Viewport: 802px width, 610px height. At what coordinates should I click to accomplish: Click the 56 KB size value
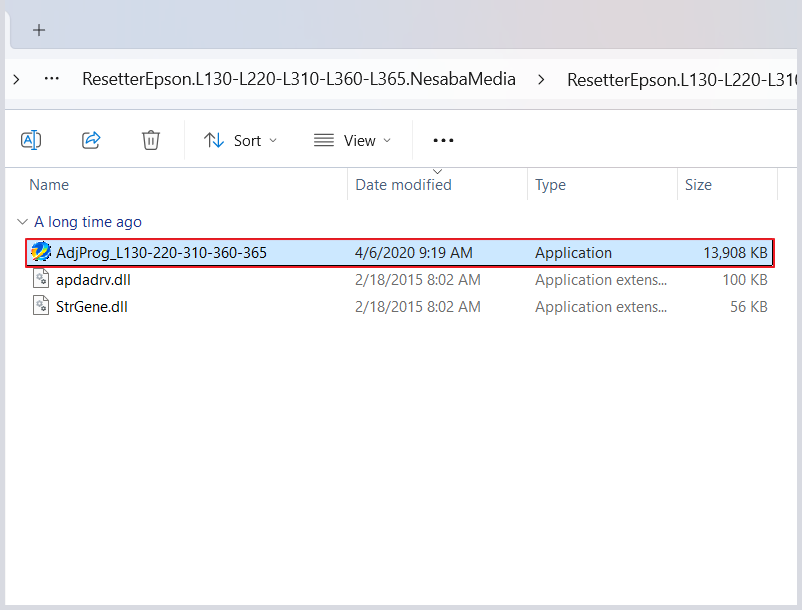click(x=749, y=307)
